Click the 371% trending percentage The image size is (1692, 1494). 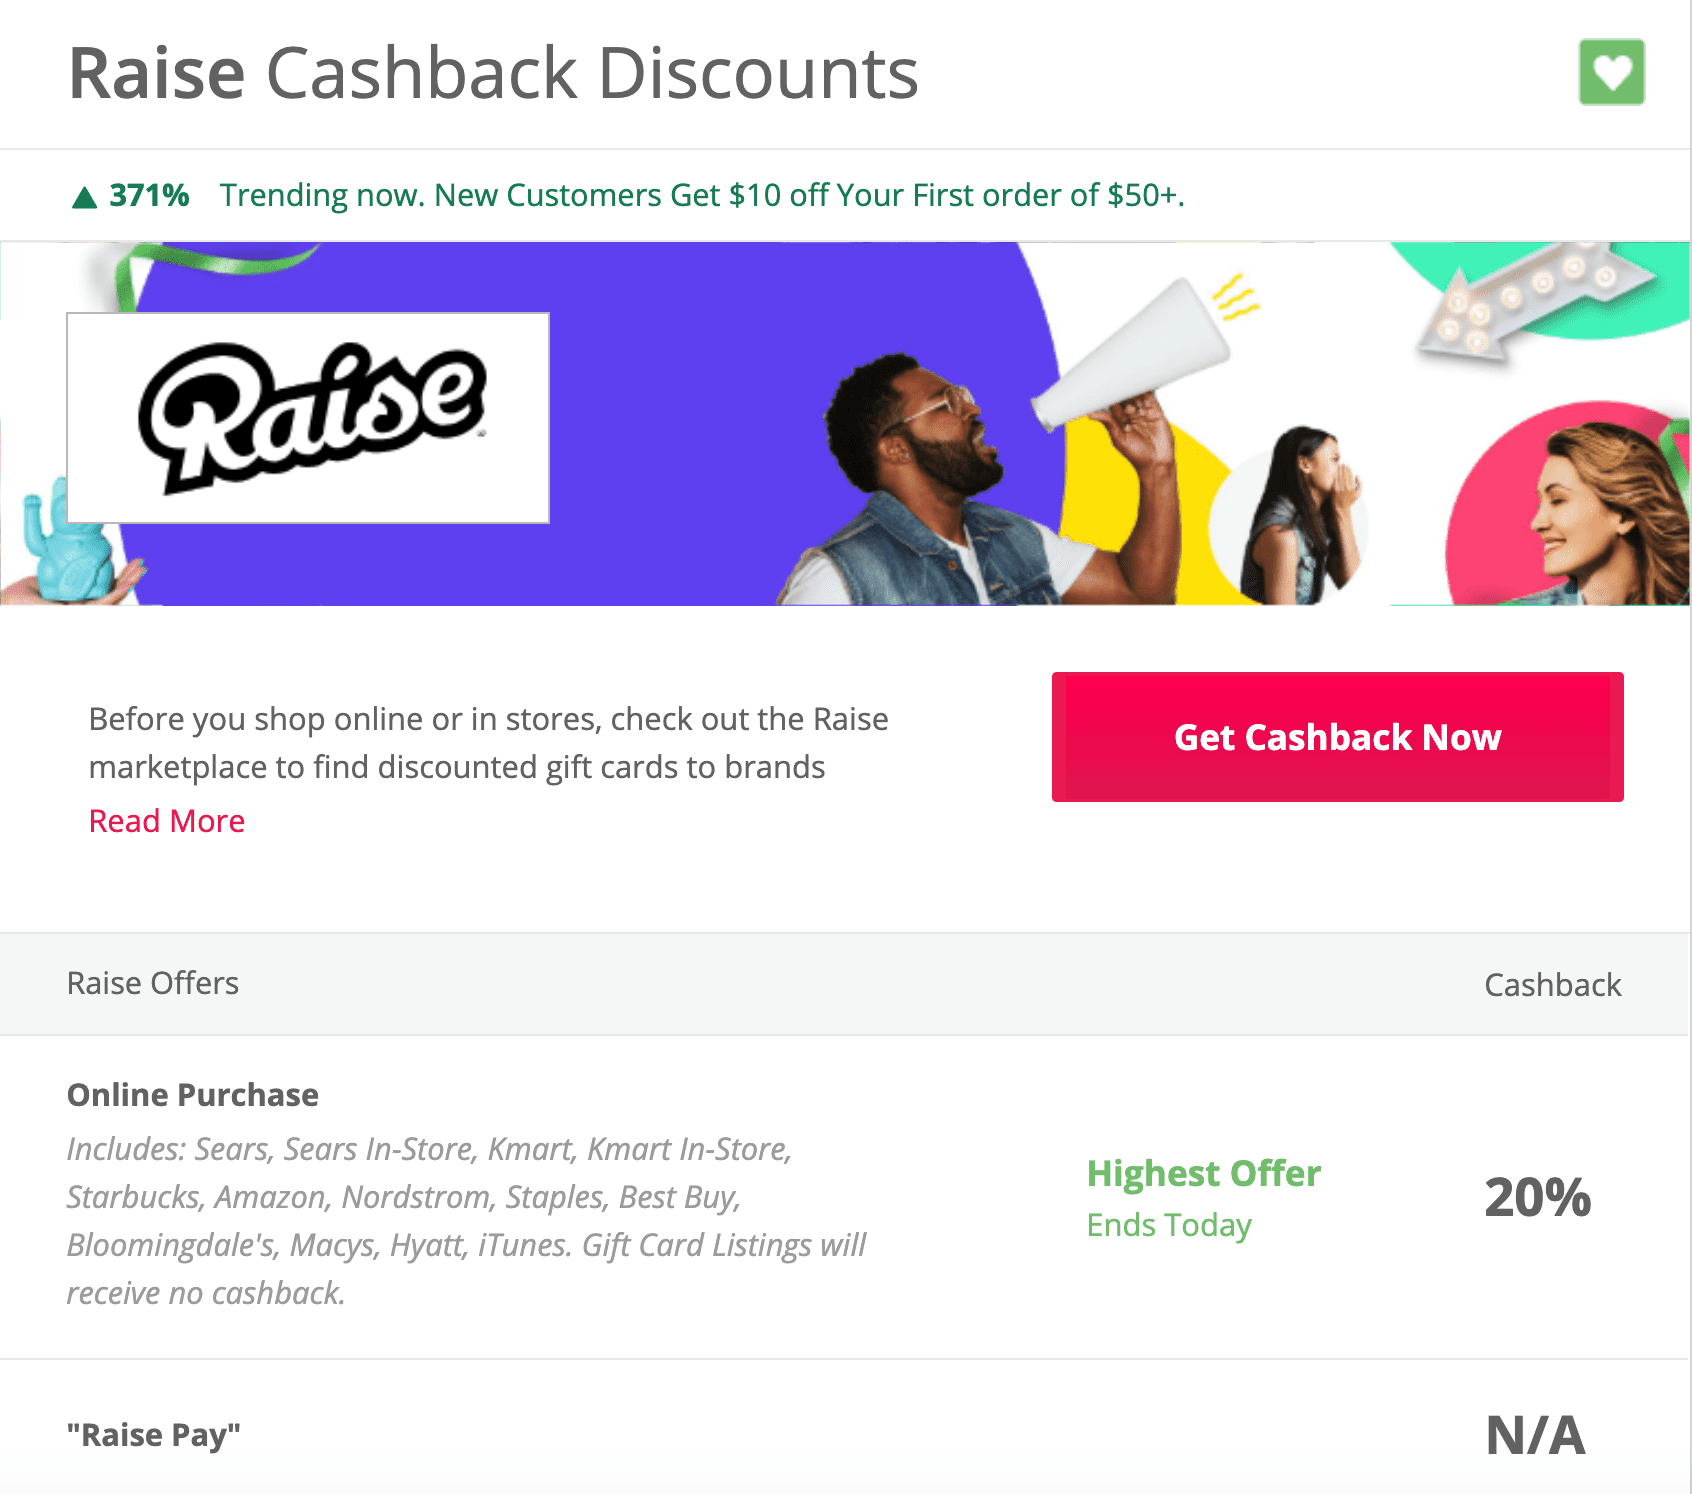click(149, 195)
